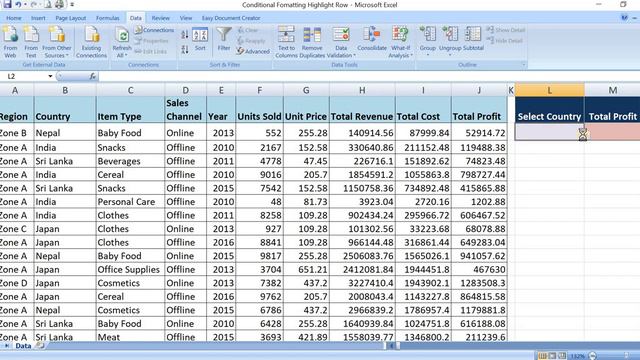
Task: Switch to Page Break Preview in status bar
Action: pyautogui.click(x=562, y=356)
